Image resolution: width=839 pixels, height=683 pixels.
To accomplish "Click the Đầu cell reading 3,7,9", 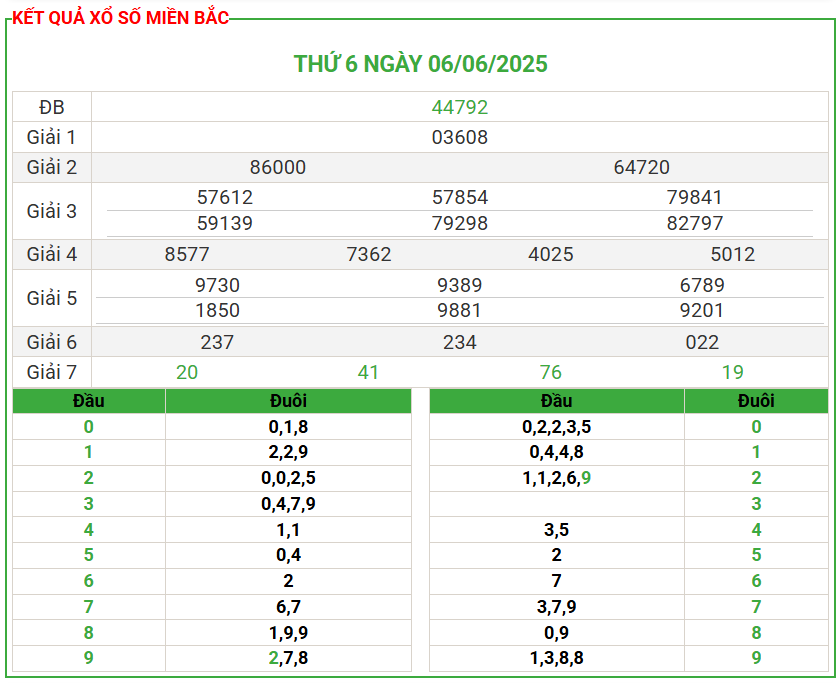I will pos(556,607).
